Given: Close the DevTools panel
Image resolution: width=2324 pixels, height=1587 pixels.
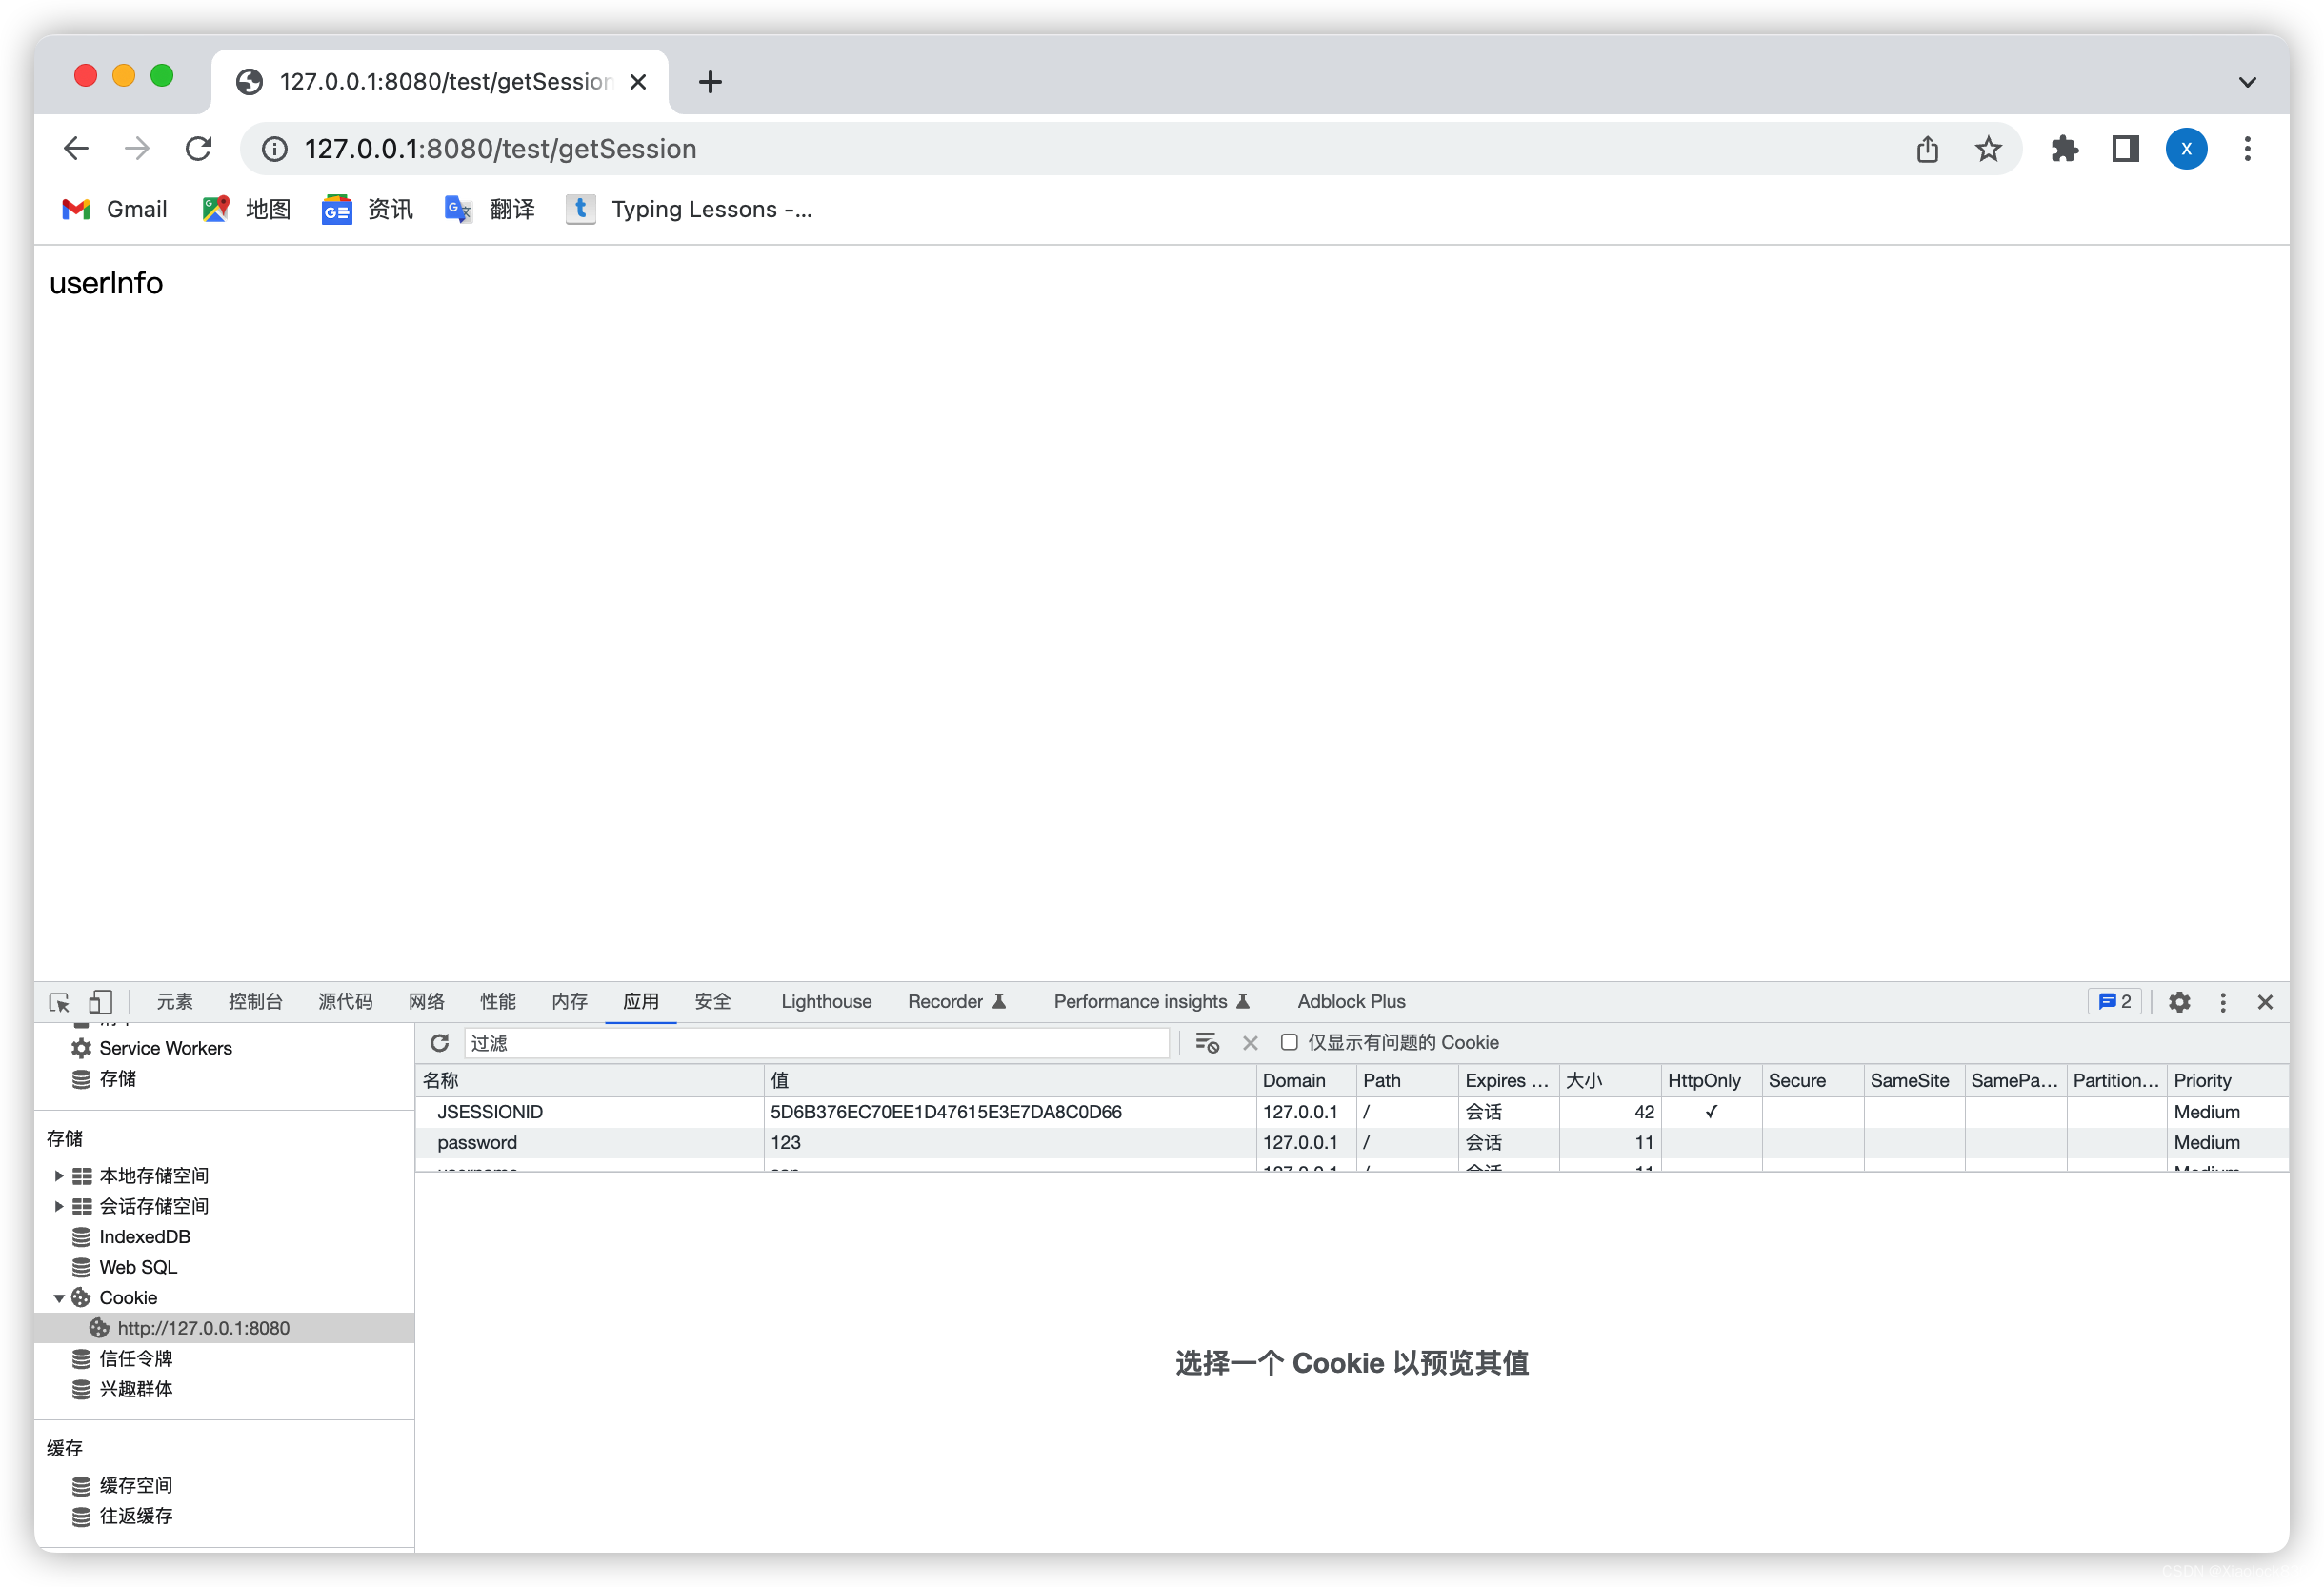Looking at the screenshot, I should coord(2265,1002).
